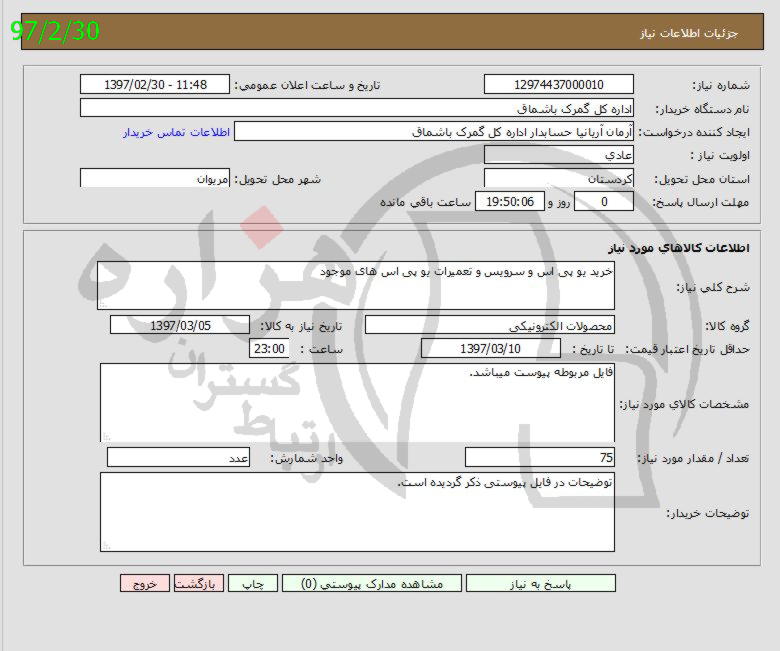The image size is (780, 651).
Task: Focus the شهر محل تحویل field
Action: 154,178
